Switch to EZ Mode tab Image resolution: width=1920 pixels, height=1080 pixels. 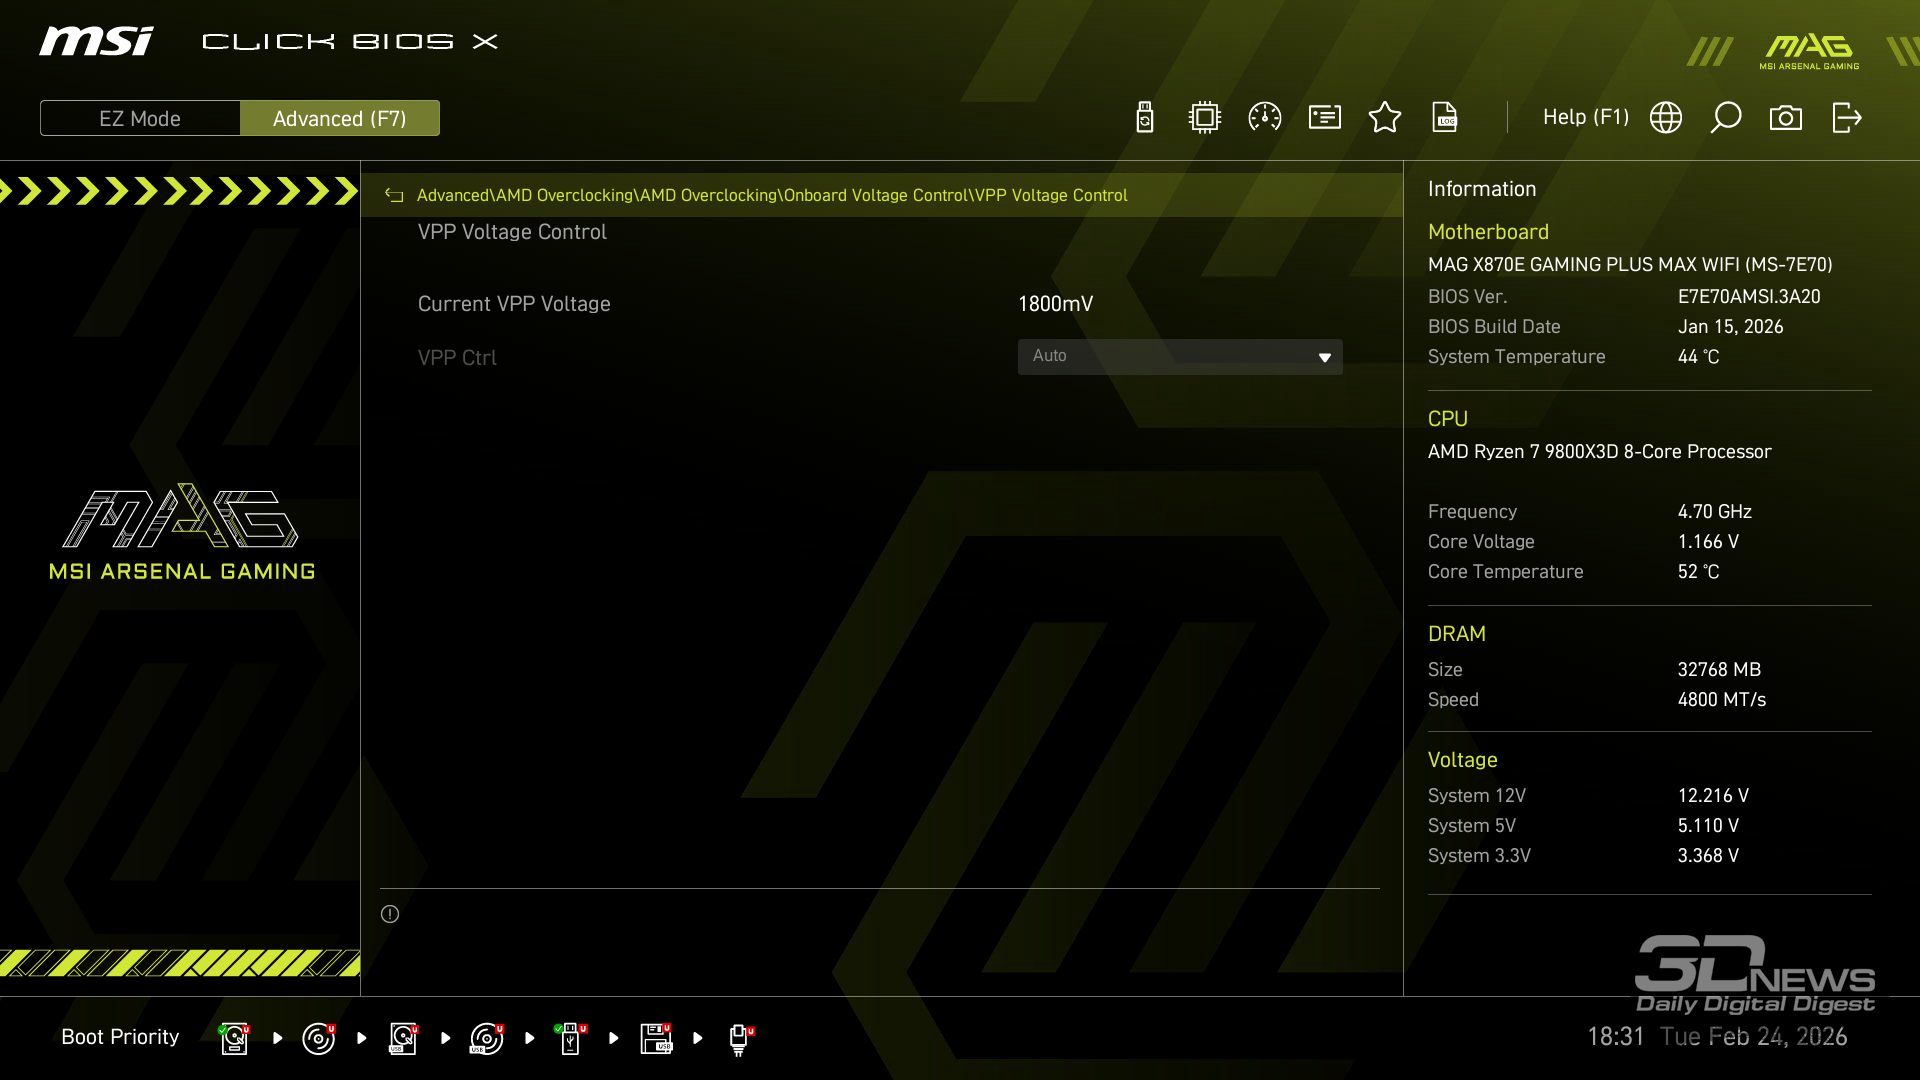click(140, 118)
